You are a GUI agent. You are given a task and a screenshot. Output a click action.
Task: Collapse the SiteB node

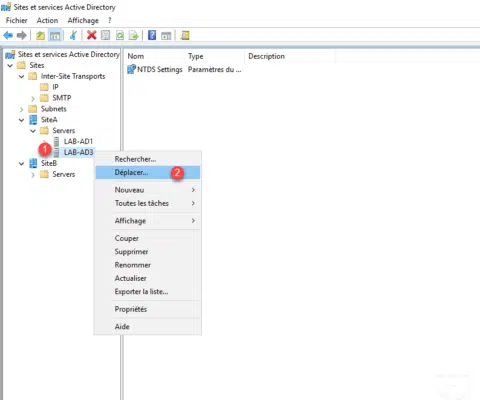coord(21,164)
